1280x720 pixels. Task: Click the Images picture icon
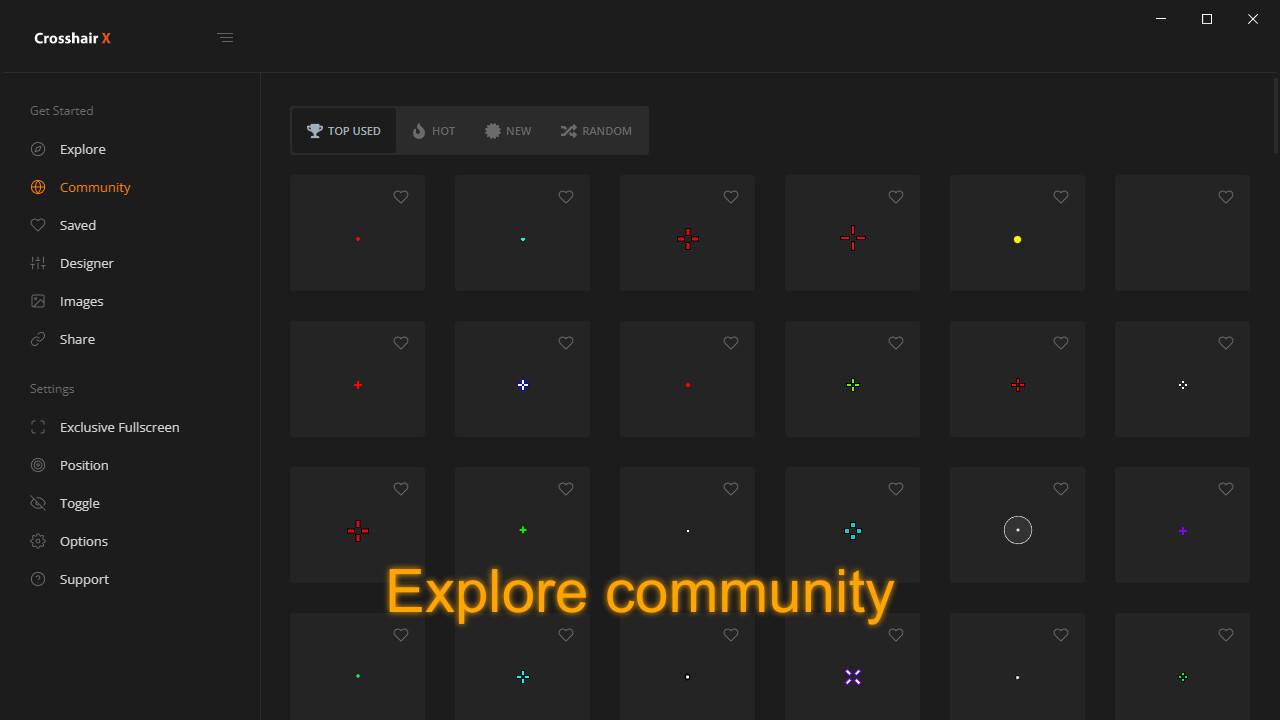[x=38, y=301]
